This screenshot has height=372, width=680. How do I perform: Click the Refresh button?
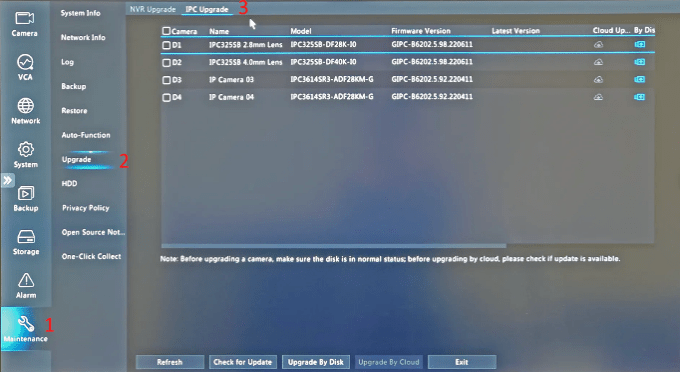coord(170,362)
